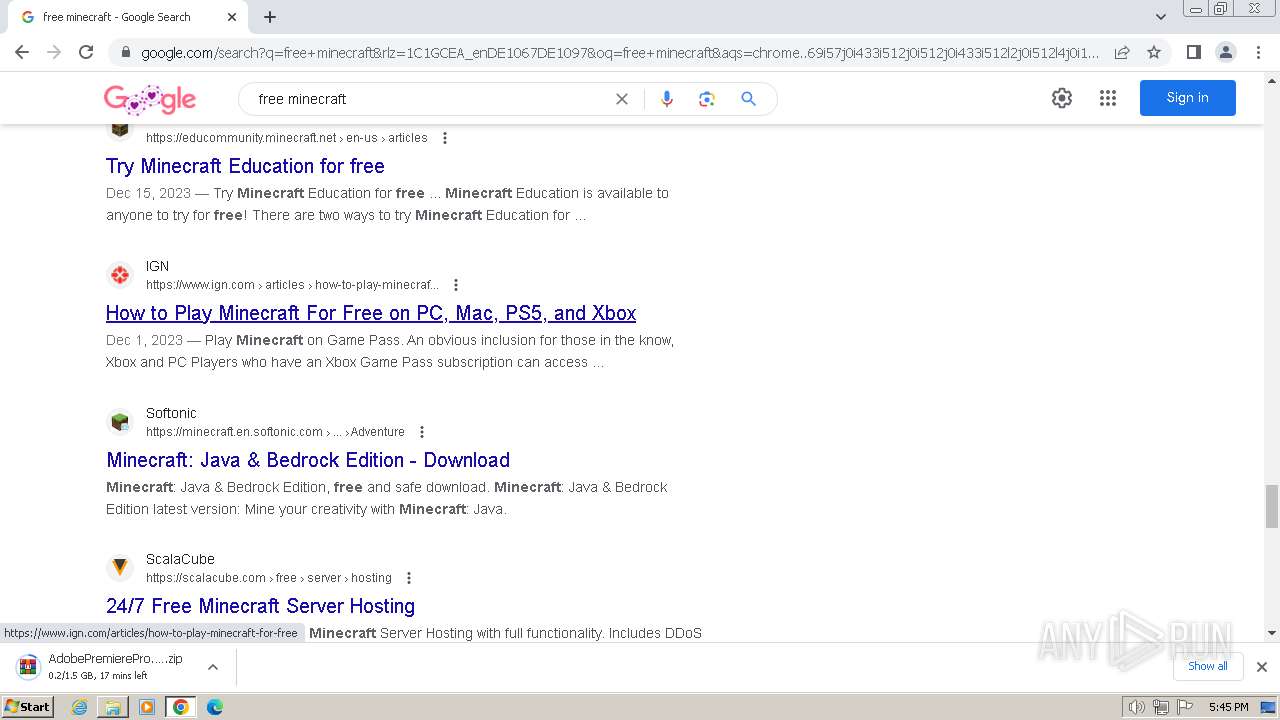Bookmark this tab with the star

point(1154,52)
